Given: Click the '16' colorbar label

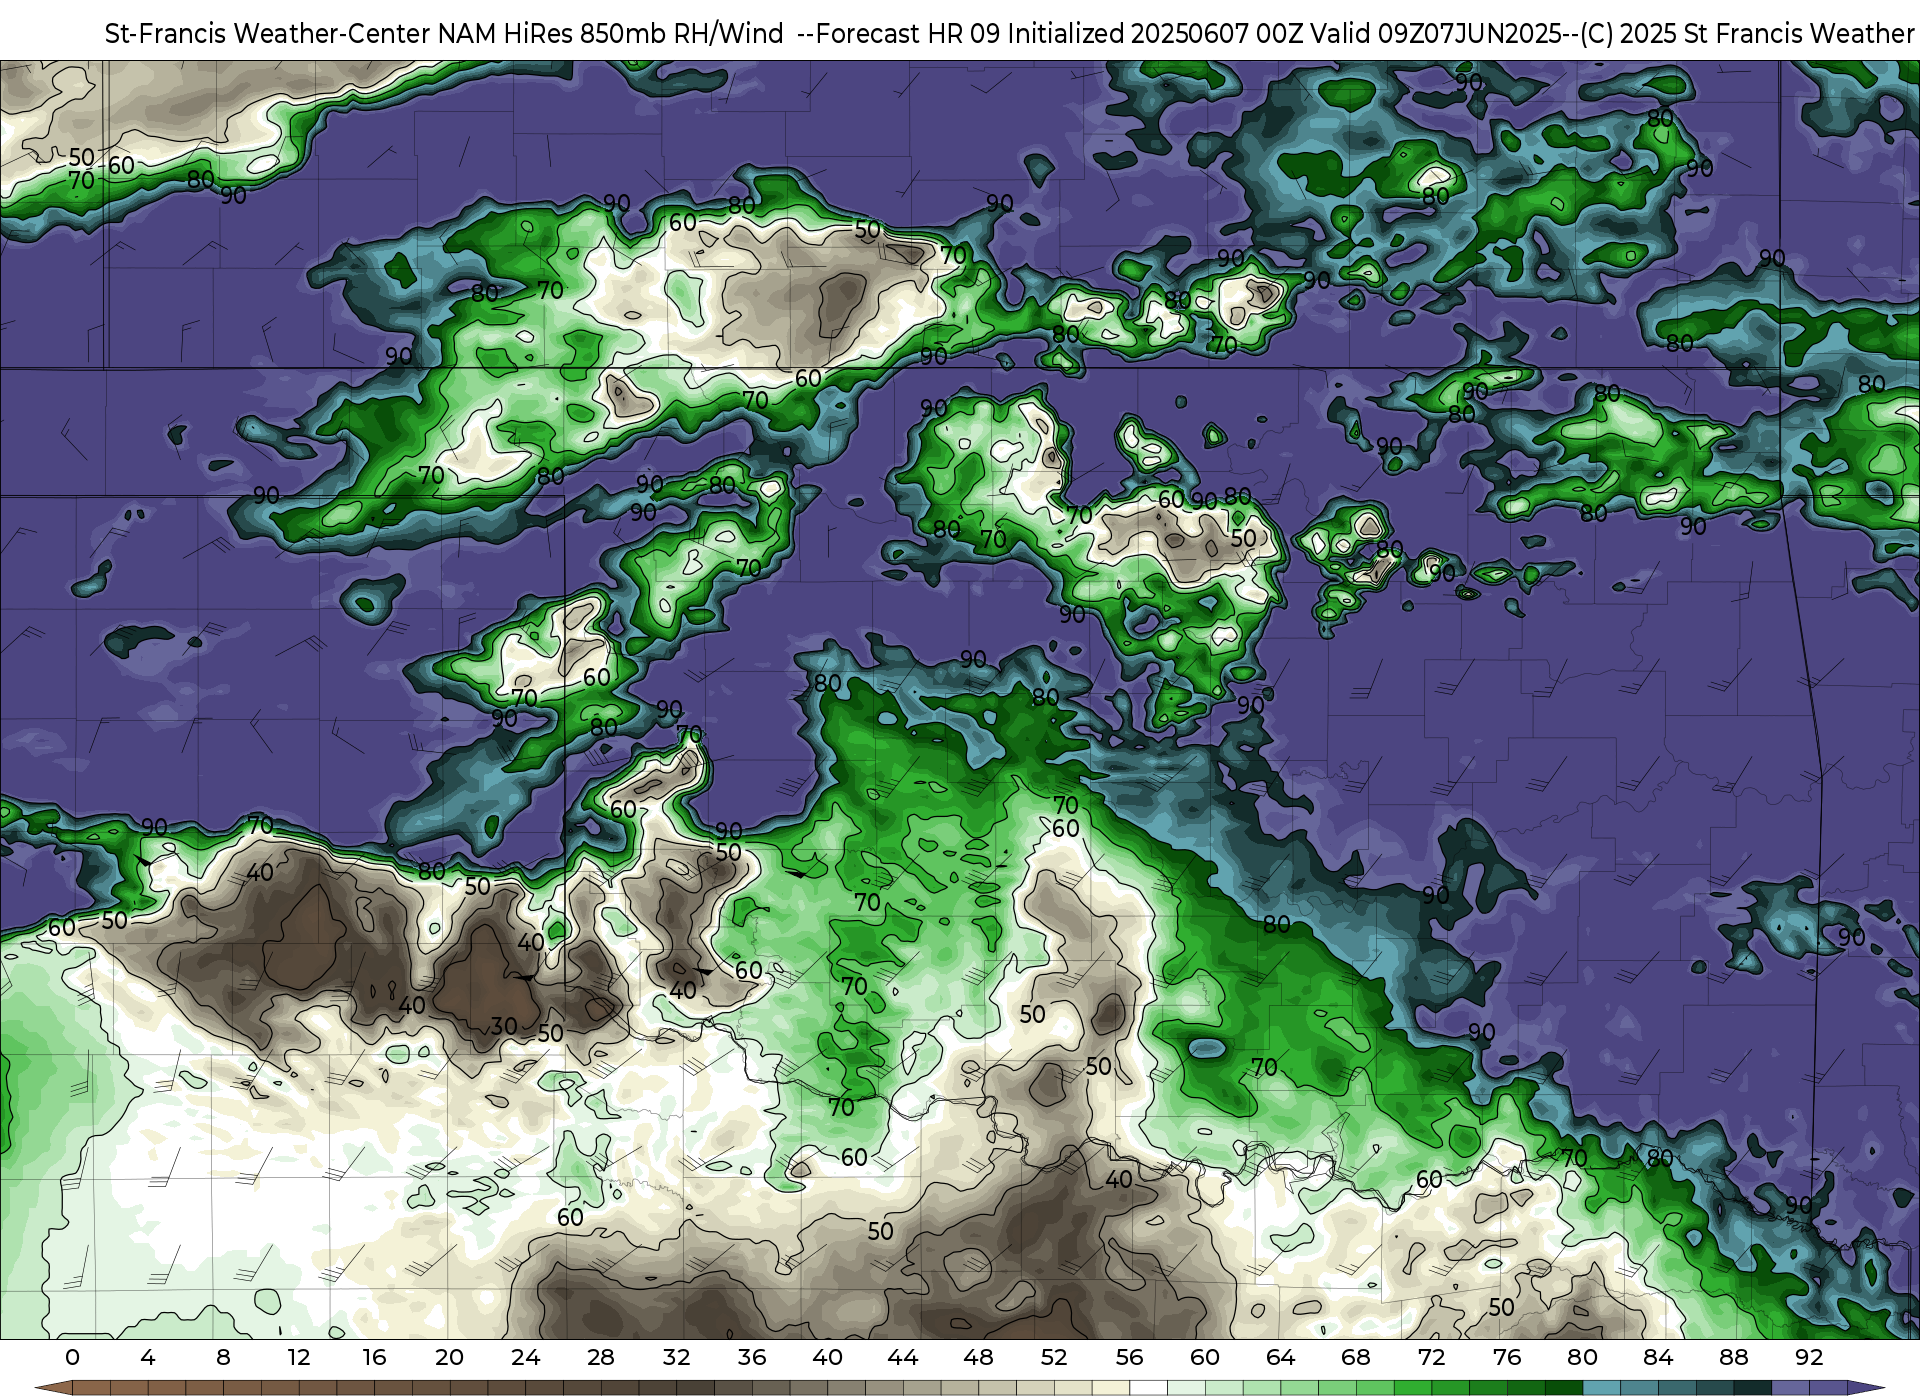Looking at the screenshot, I should click(x=374, y=1357).
